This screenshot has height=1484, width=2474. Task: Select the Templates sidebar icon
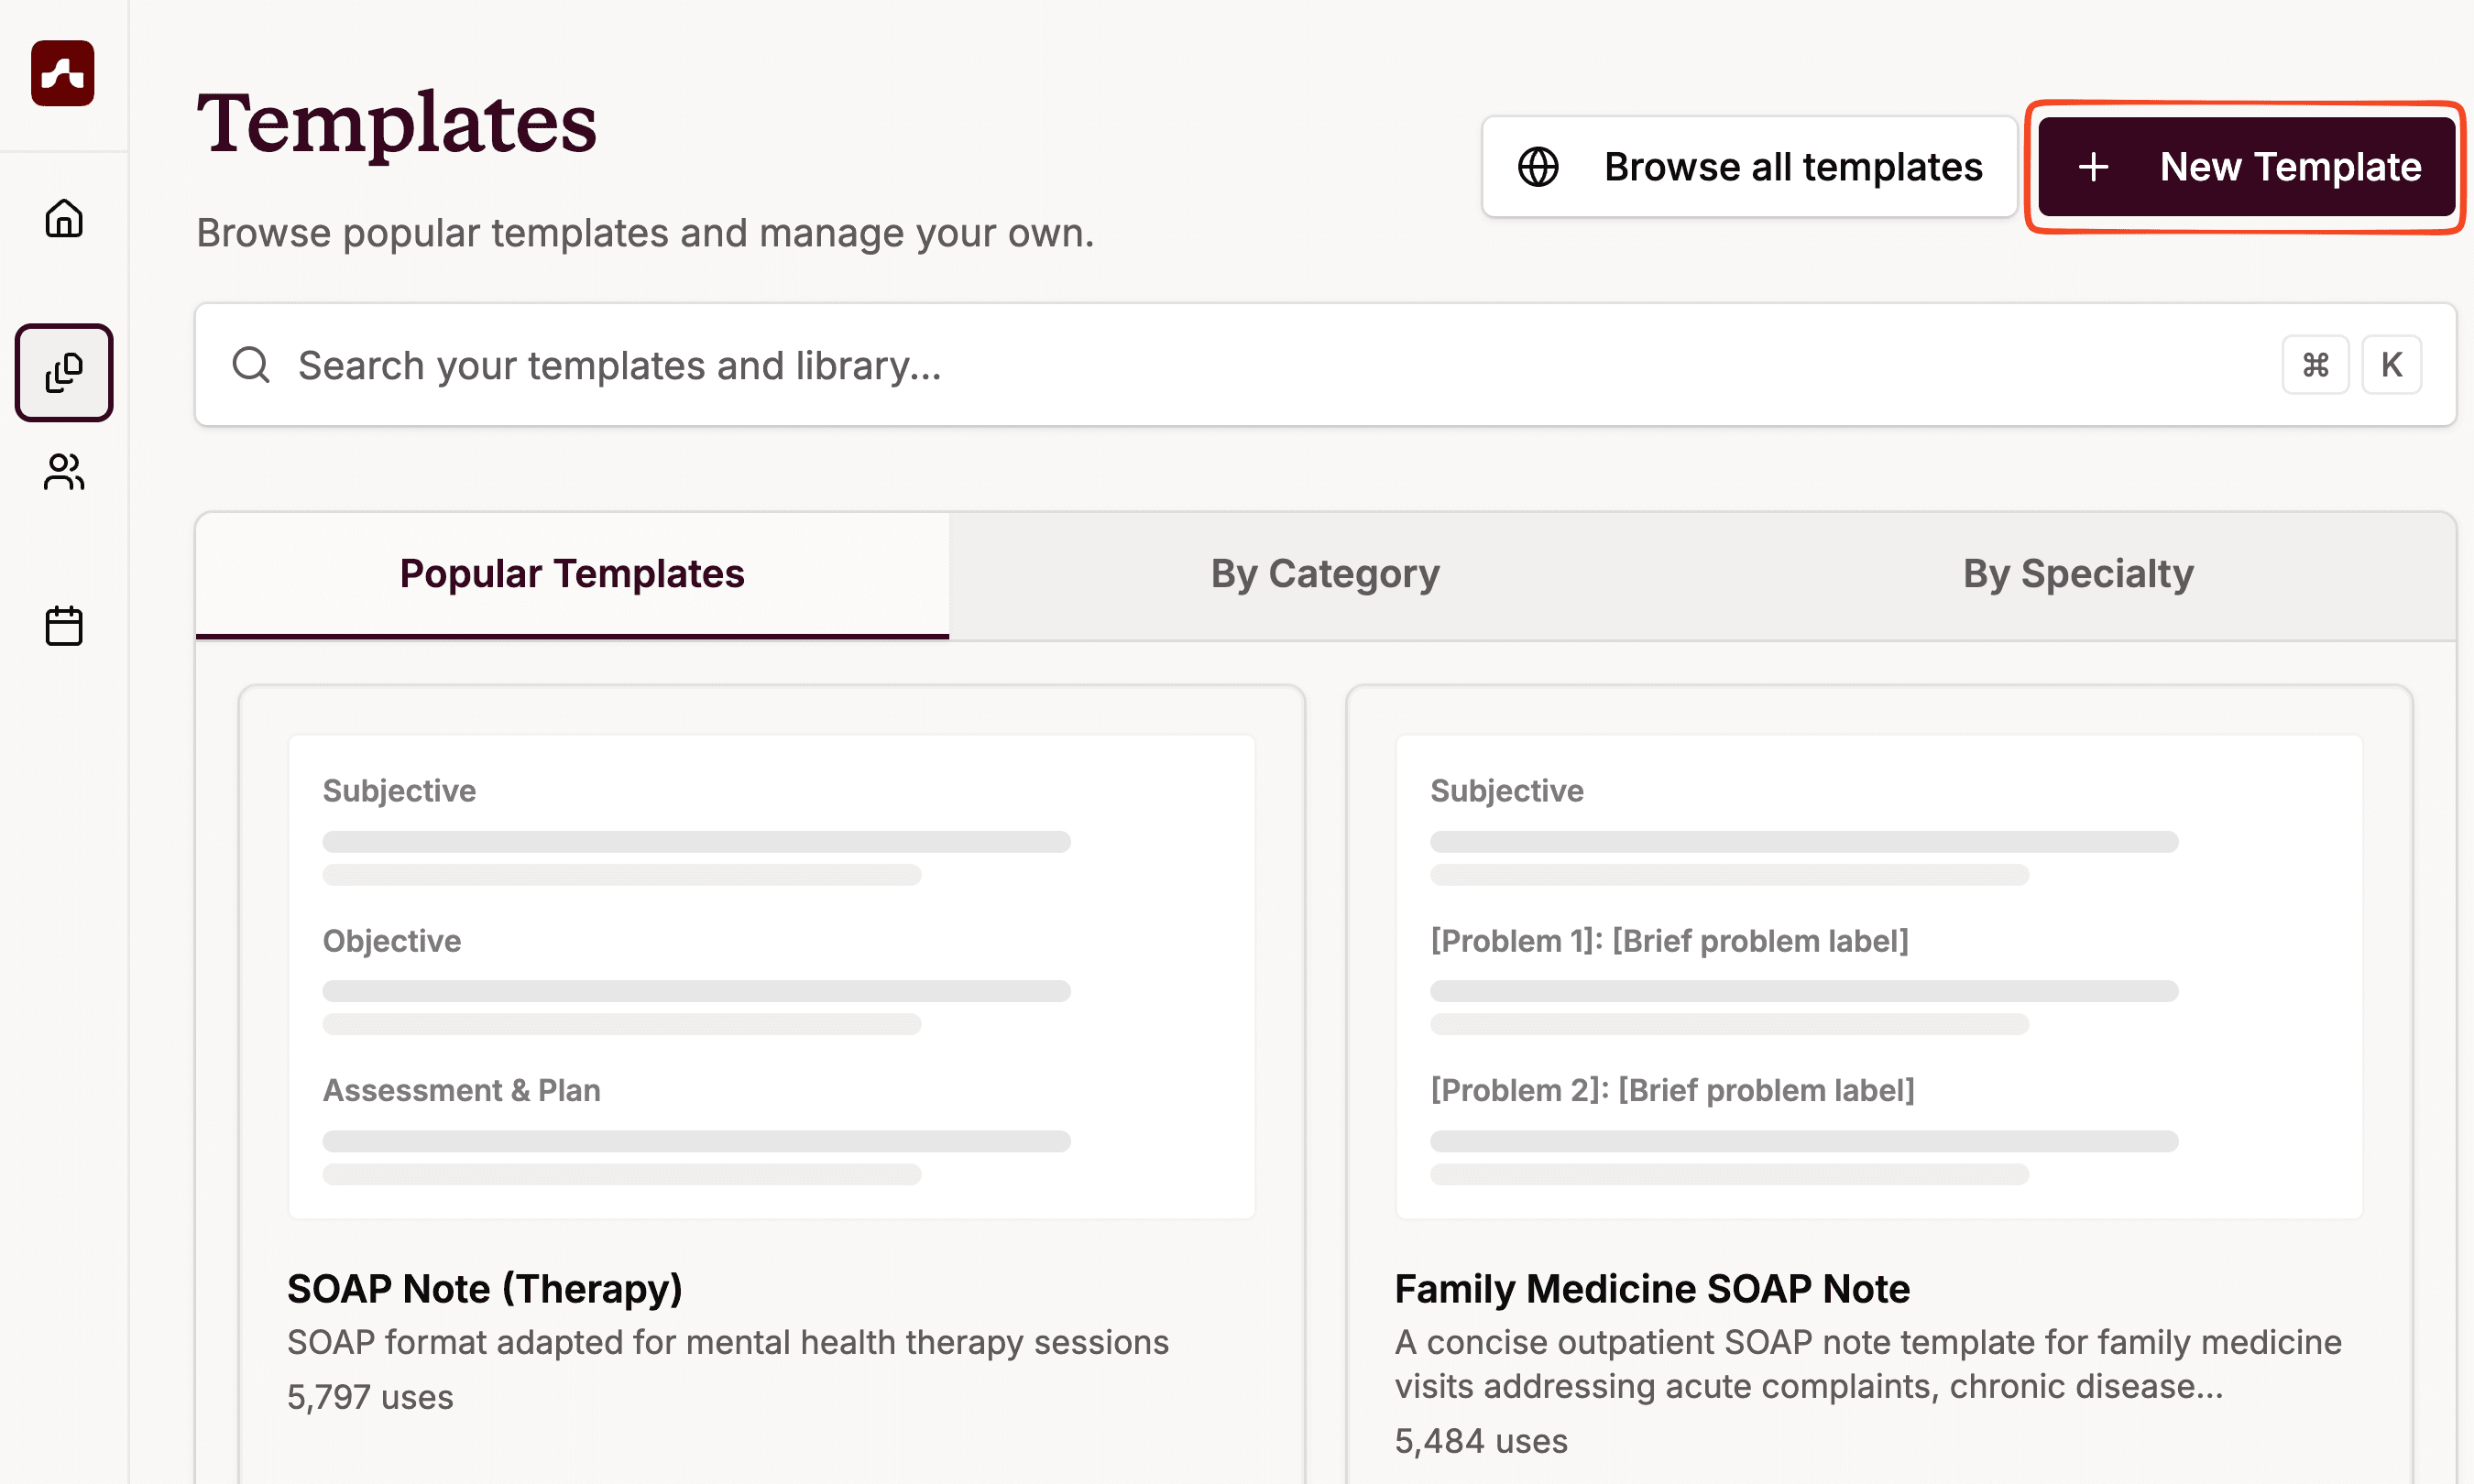coord(64,372)
